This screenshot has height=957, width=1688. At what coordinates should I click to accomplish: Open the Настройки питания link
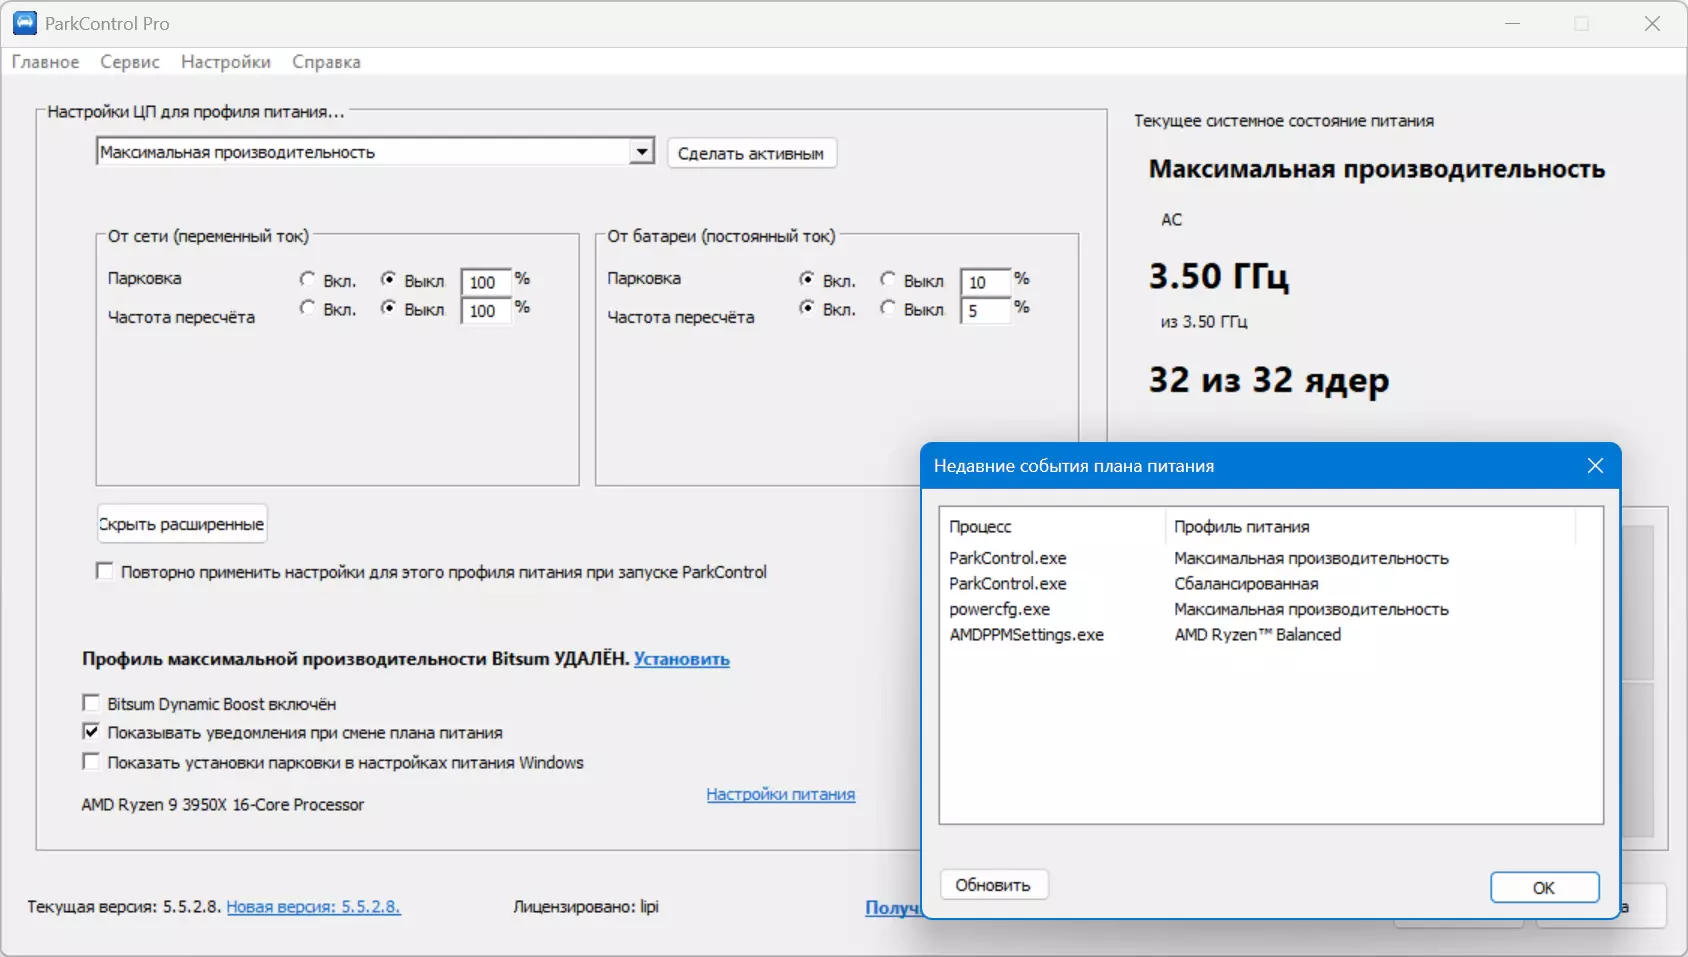pyautogui.click(x=780, y=794)
